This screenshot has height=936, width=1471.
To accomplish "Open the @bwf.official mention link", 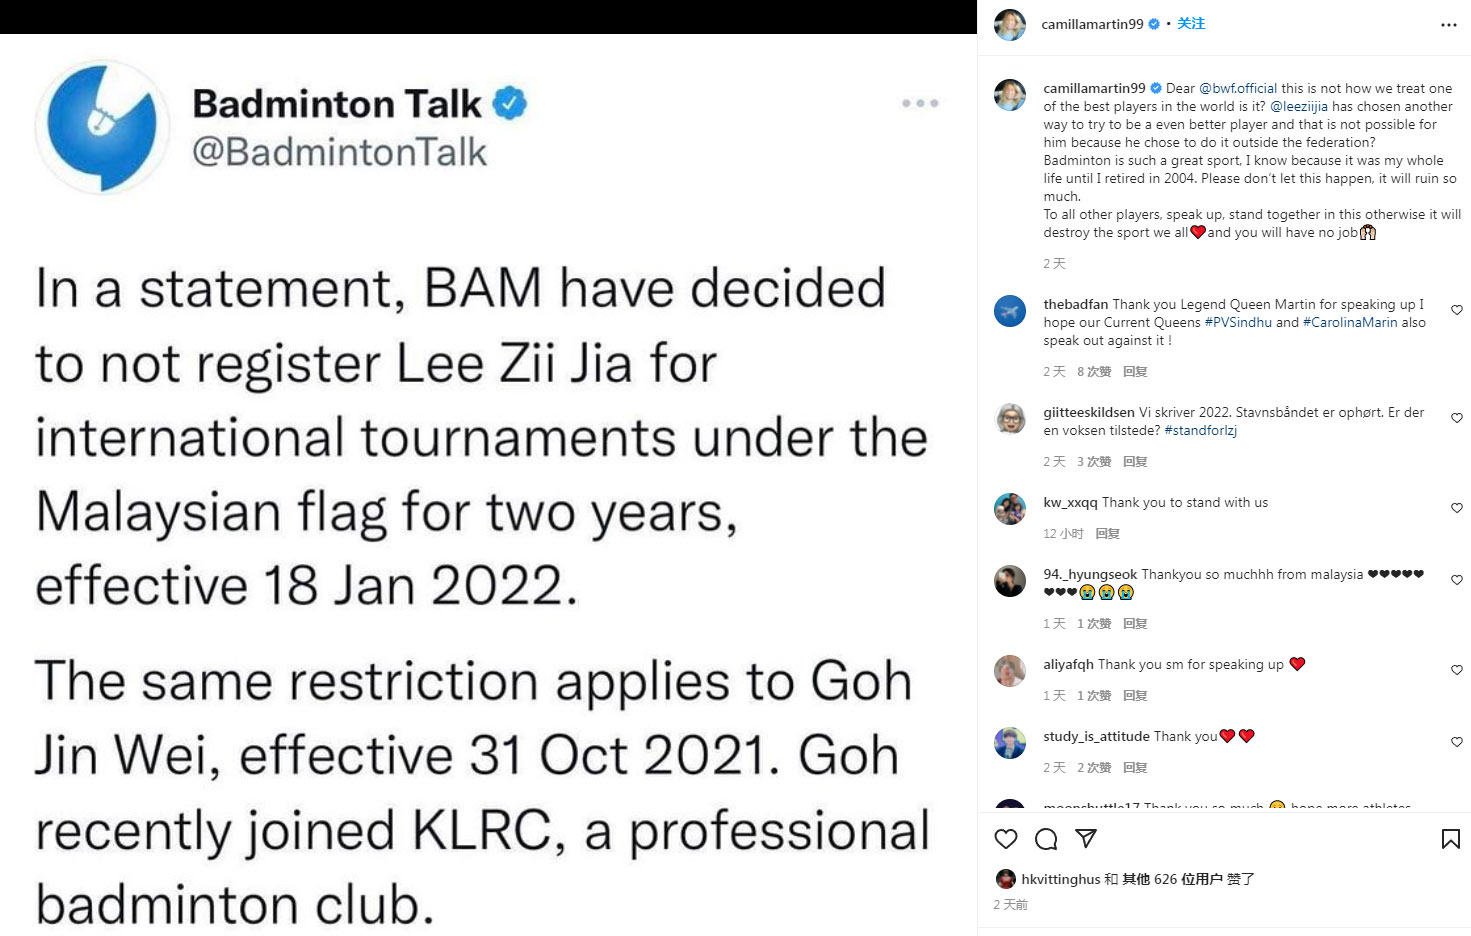I will coord(1238,88).
